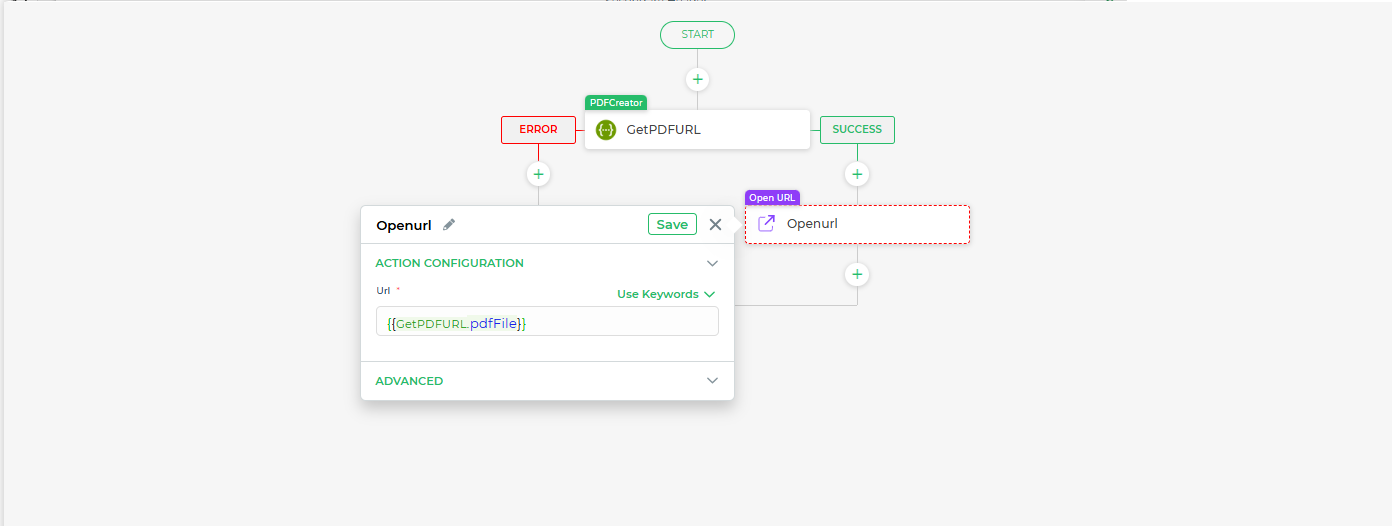Screen dimensions: 1392x526
Task: Select the Openurl action node
Action: coord(857,224)
